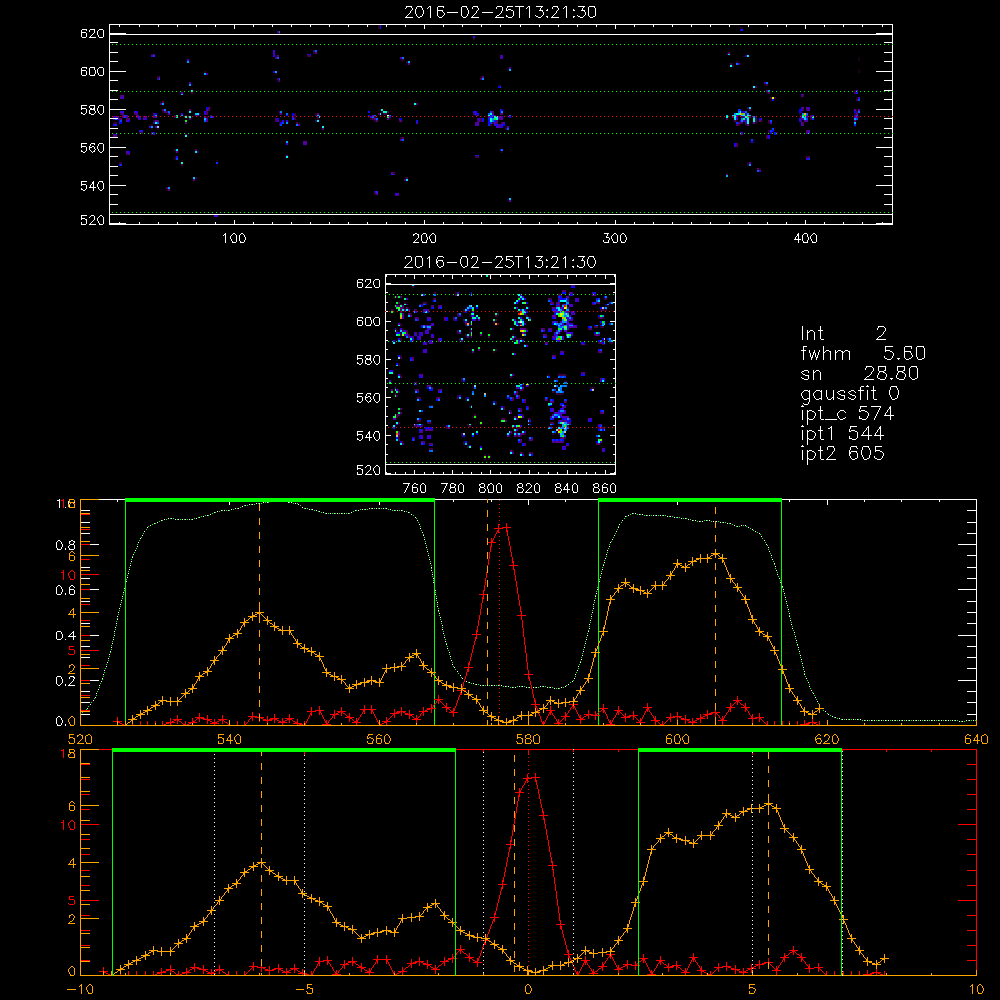Click x-axis label 860 on middle image
The width and height of the screenshot is (1000, 1000).
click(x=605, y=489)
